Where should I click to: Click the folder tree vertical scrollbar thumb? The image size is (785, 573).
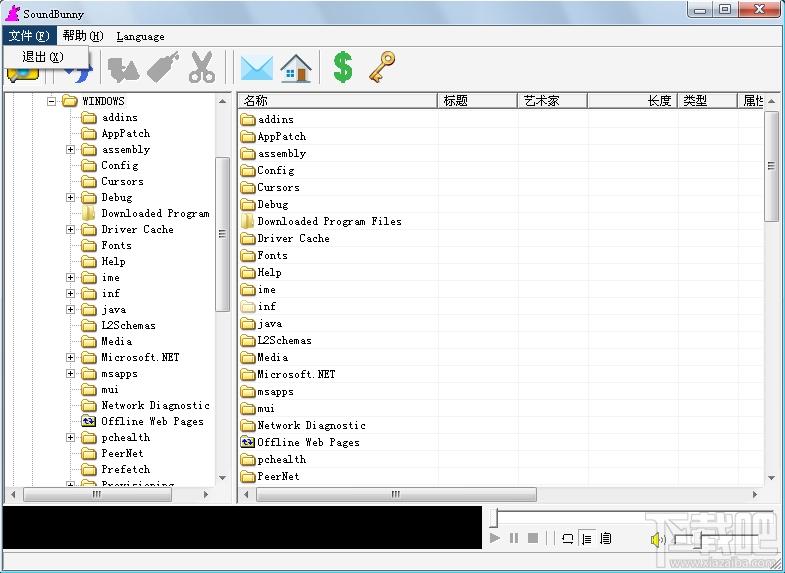pyautogui.click(x=222, y=234)
